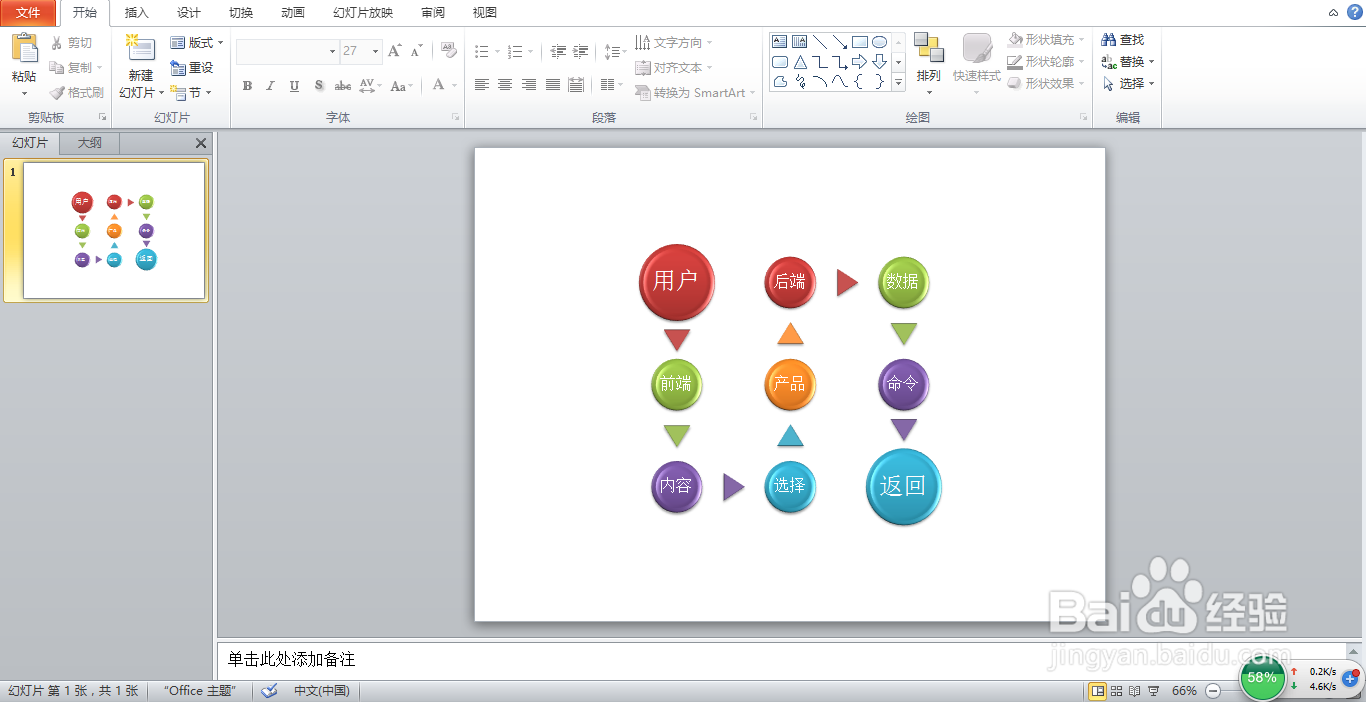Select the Format Painter brush
The image size is (1366, 702).
[76, 93]
